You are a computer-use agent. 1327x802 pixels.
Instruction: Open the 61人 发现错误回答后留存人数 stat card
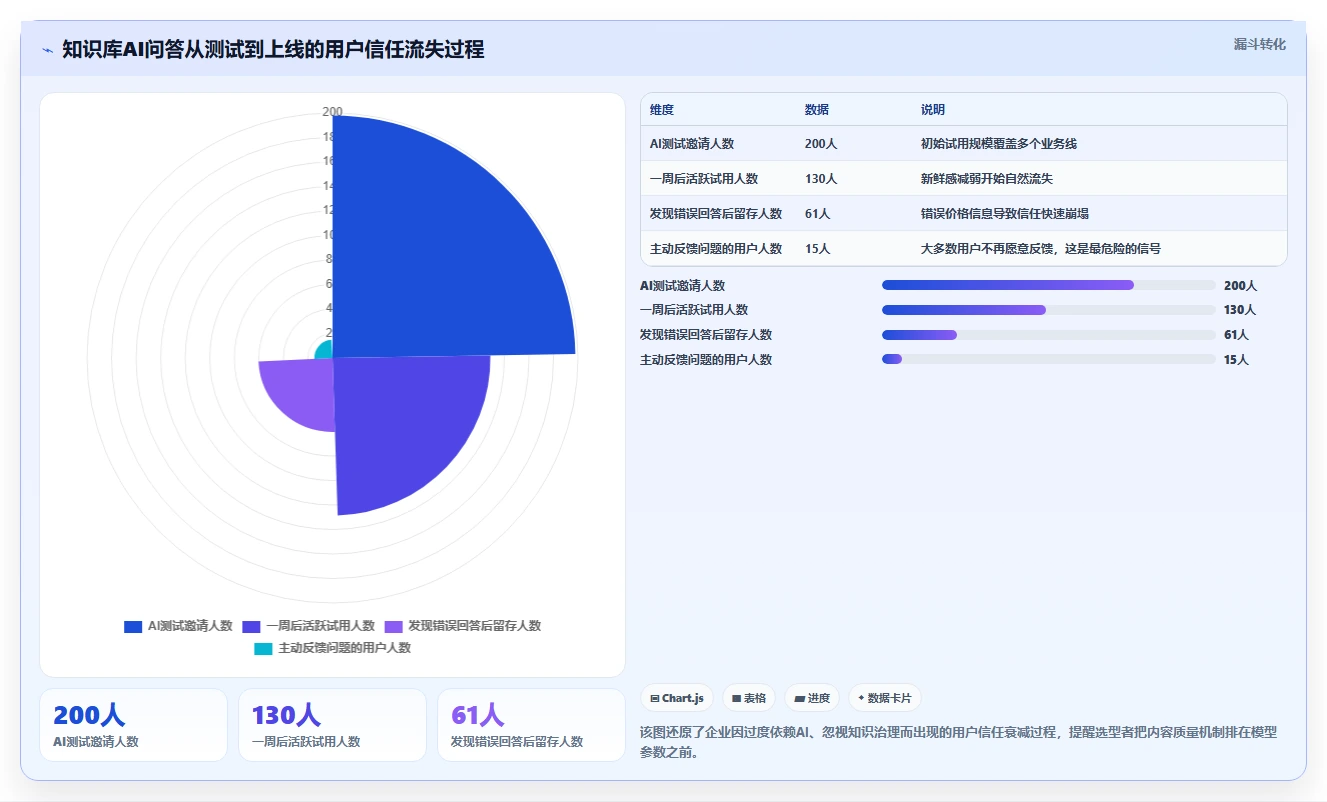[531, 725]
